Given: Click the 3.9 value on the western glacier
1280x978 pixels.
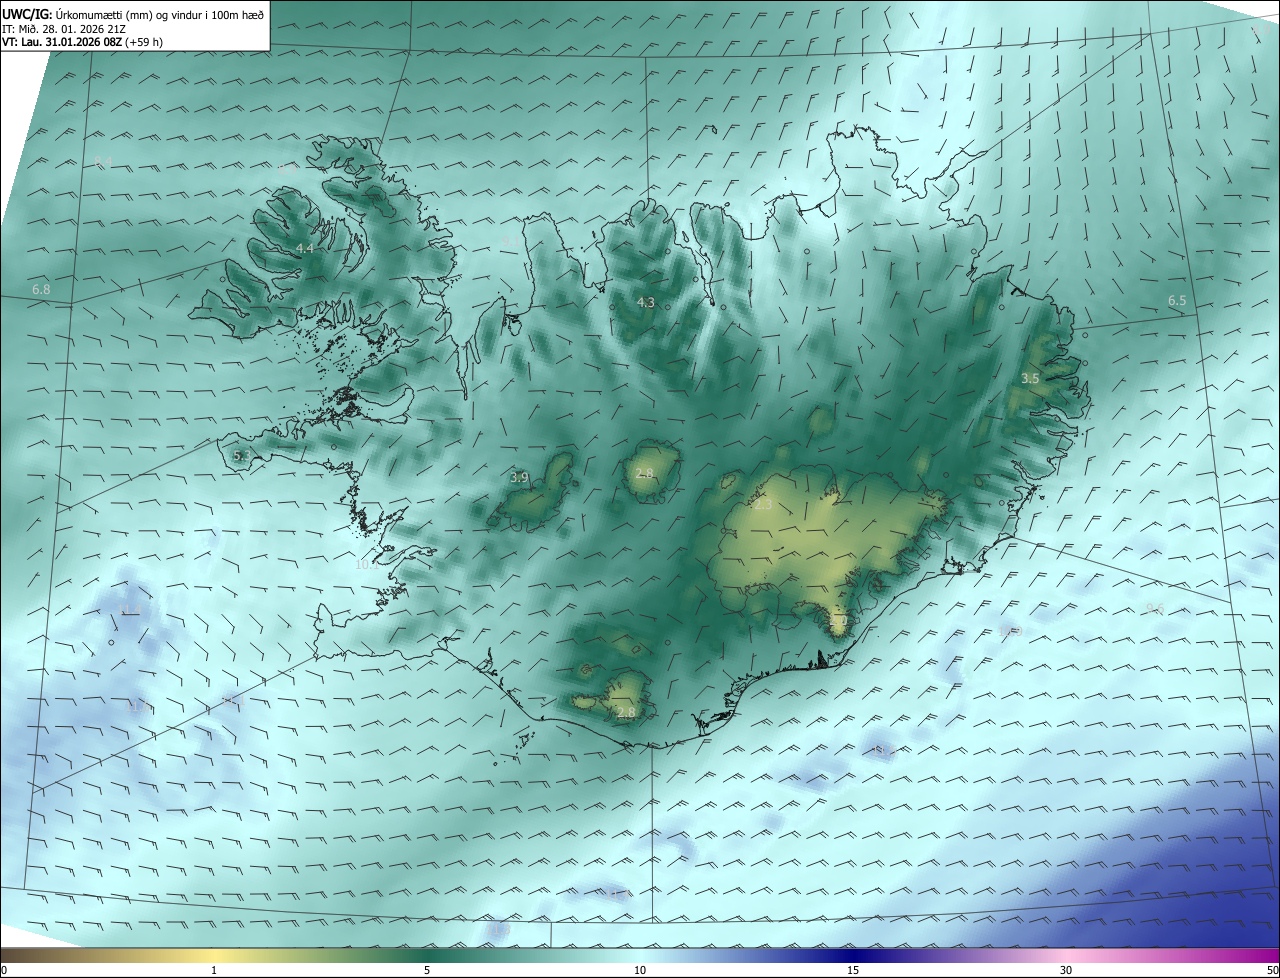Looking at the screenshot, I should pyautogui.click(x=519, y=478).
